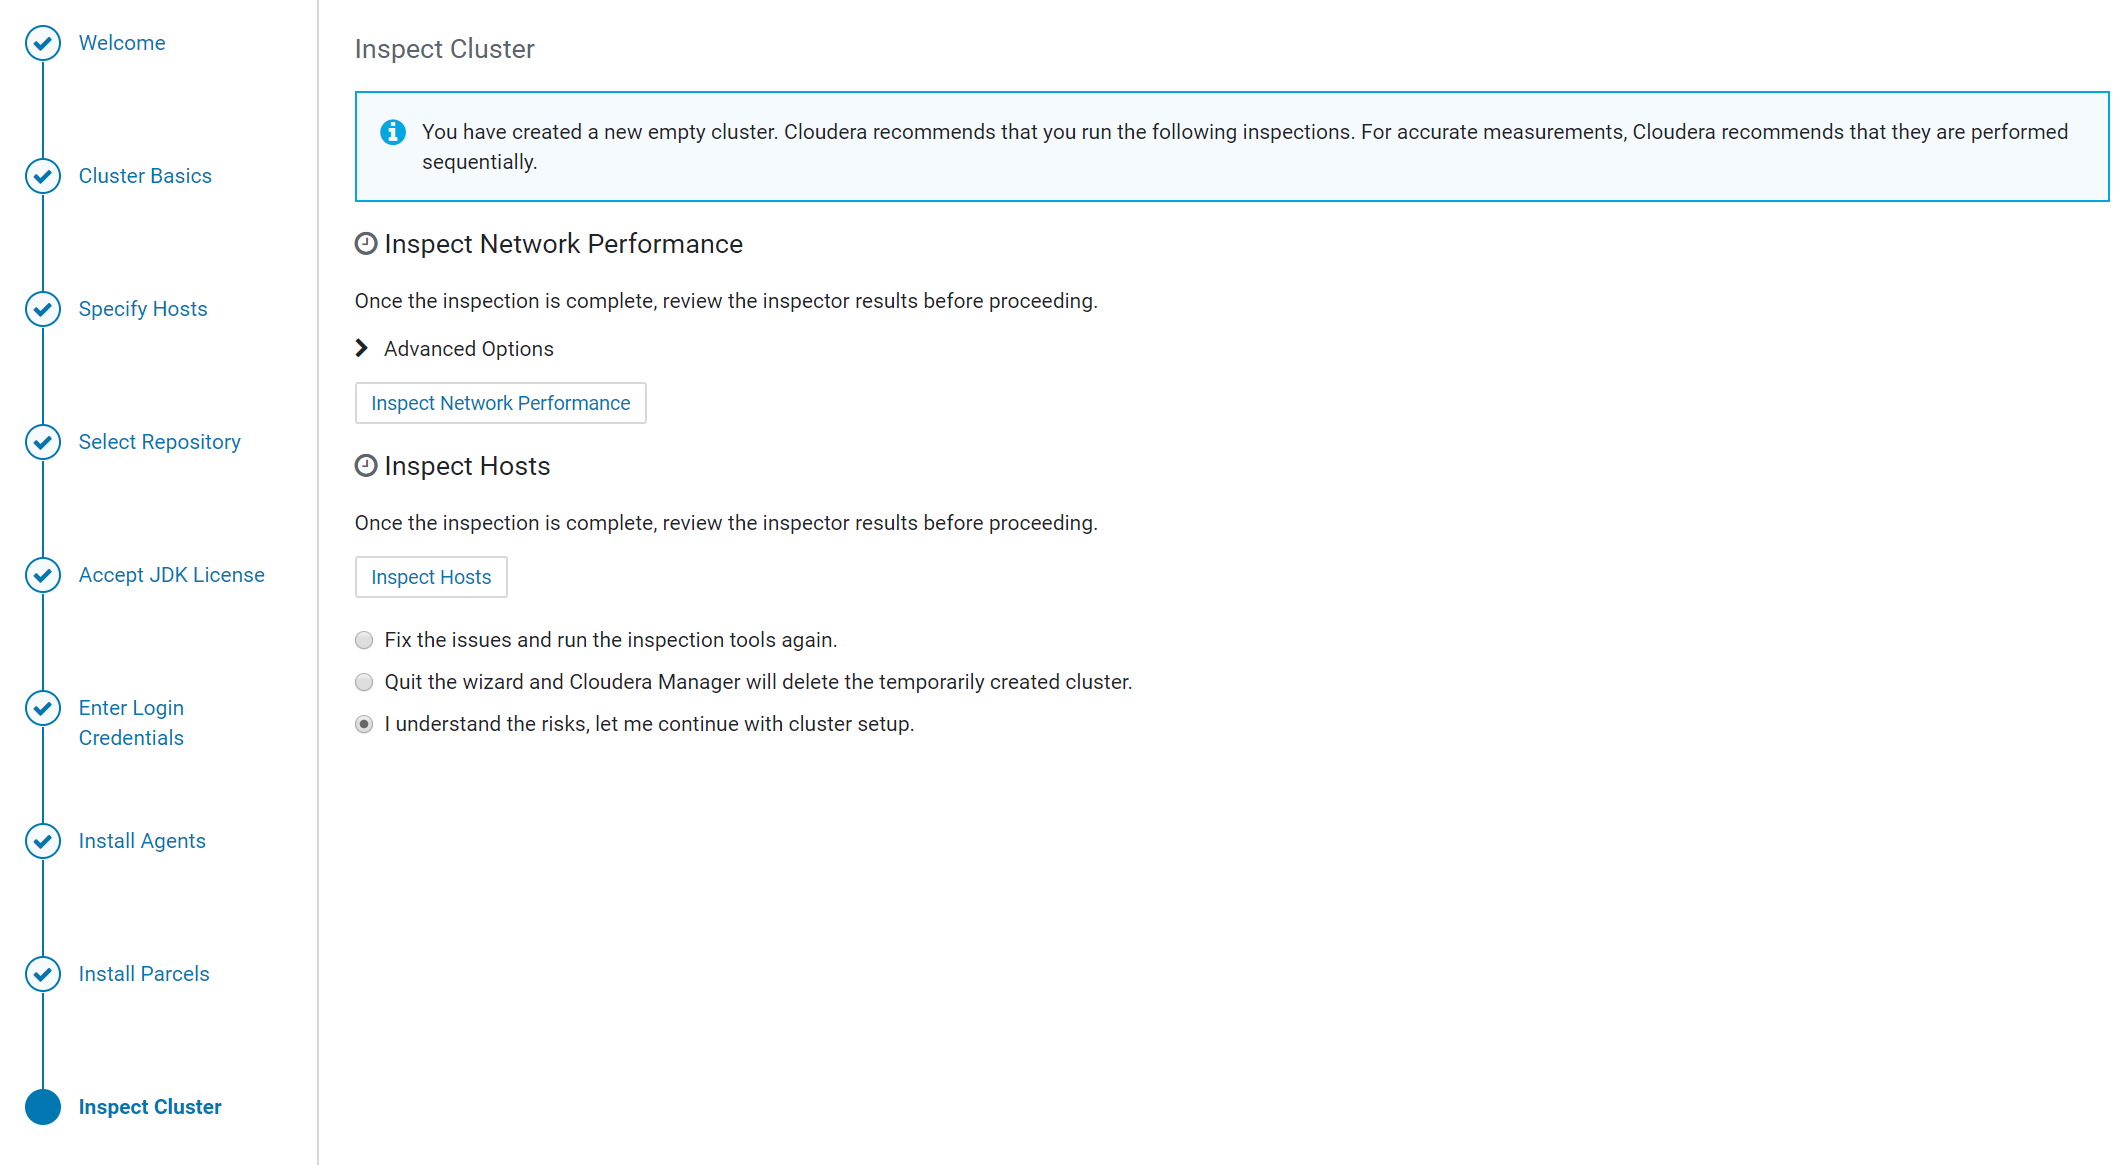Screen dimensions: 2127x1165
Task: Click the blue info icon in the banner
Action: coord(393,132)
